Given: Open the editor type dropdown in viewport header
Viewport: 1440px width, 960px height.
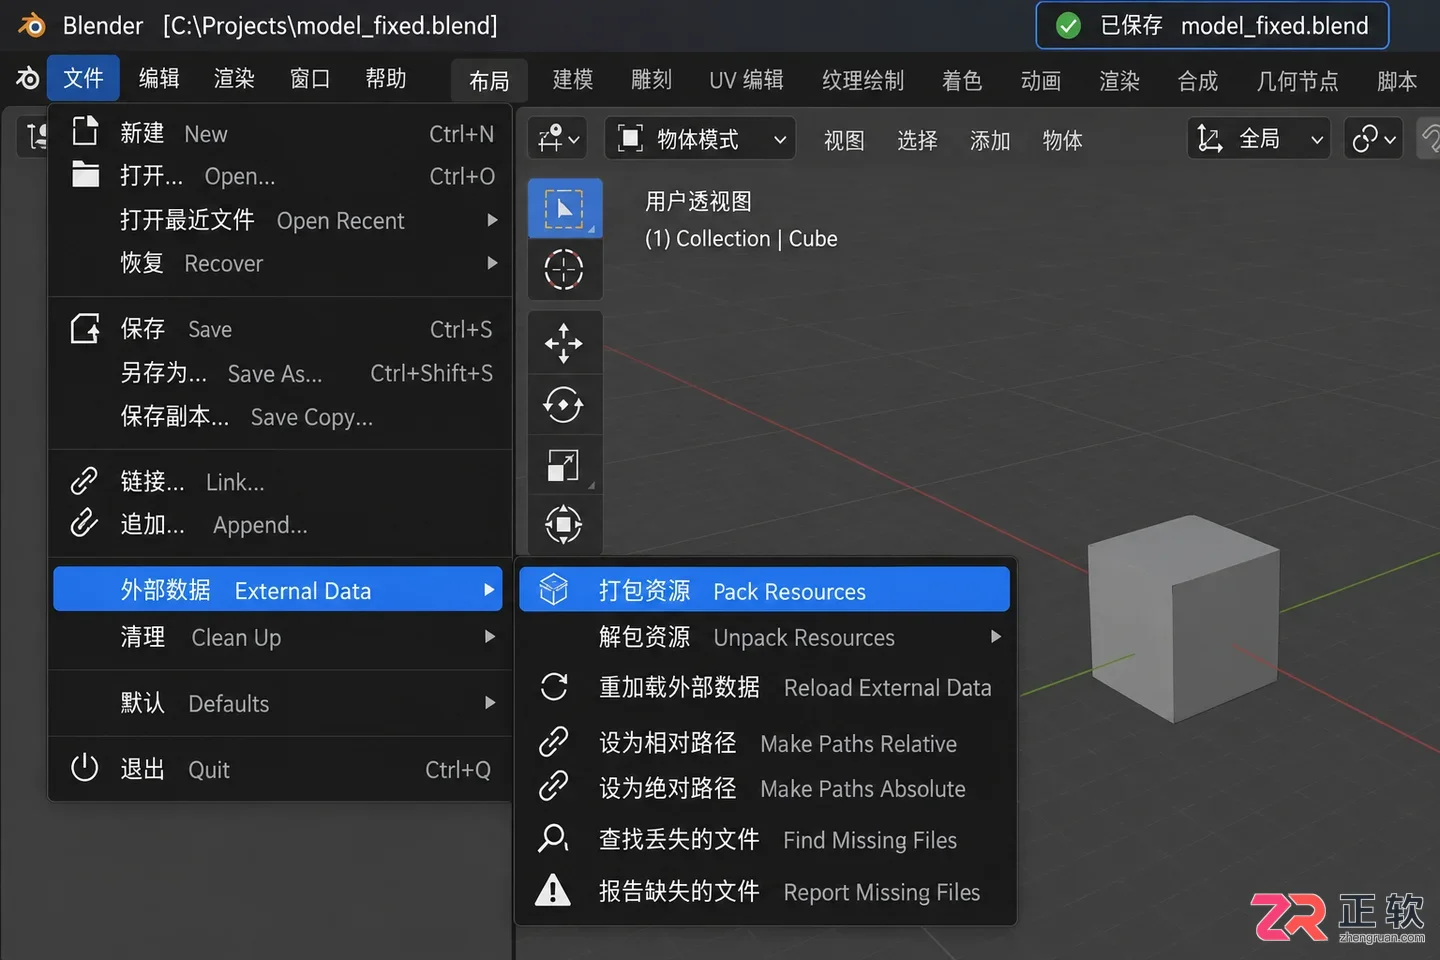Looking at the screenshot, I should (x=558, y=139).
